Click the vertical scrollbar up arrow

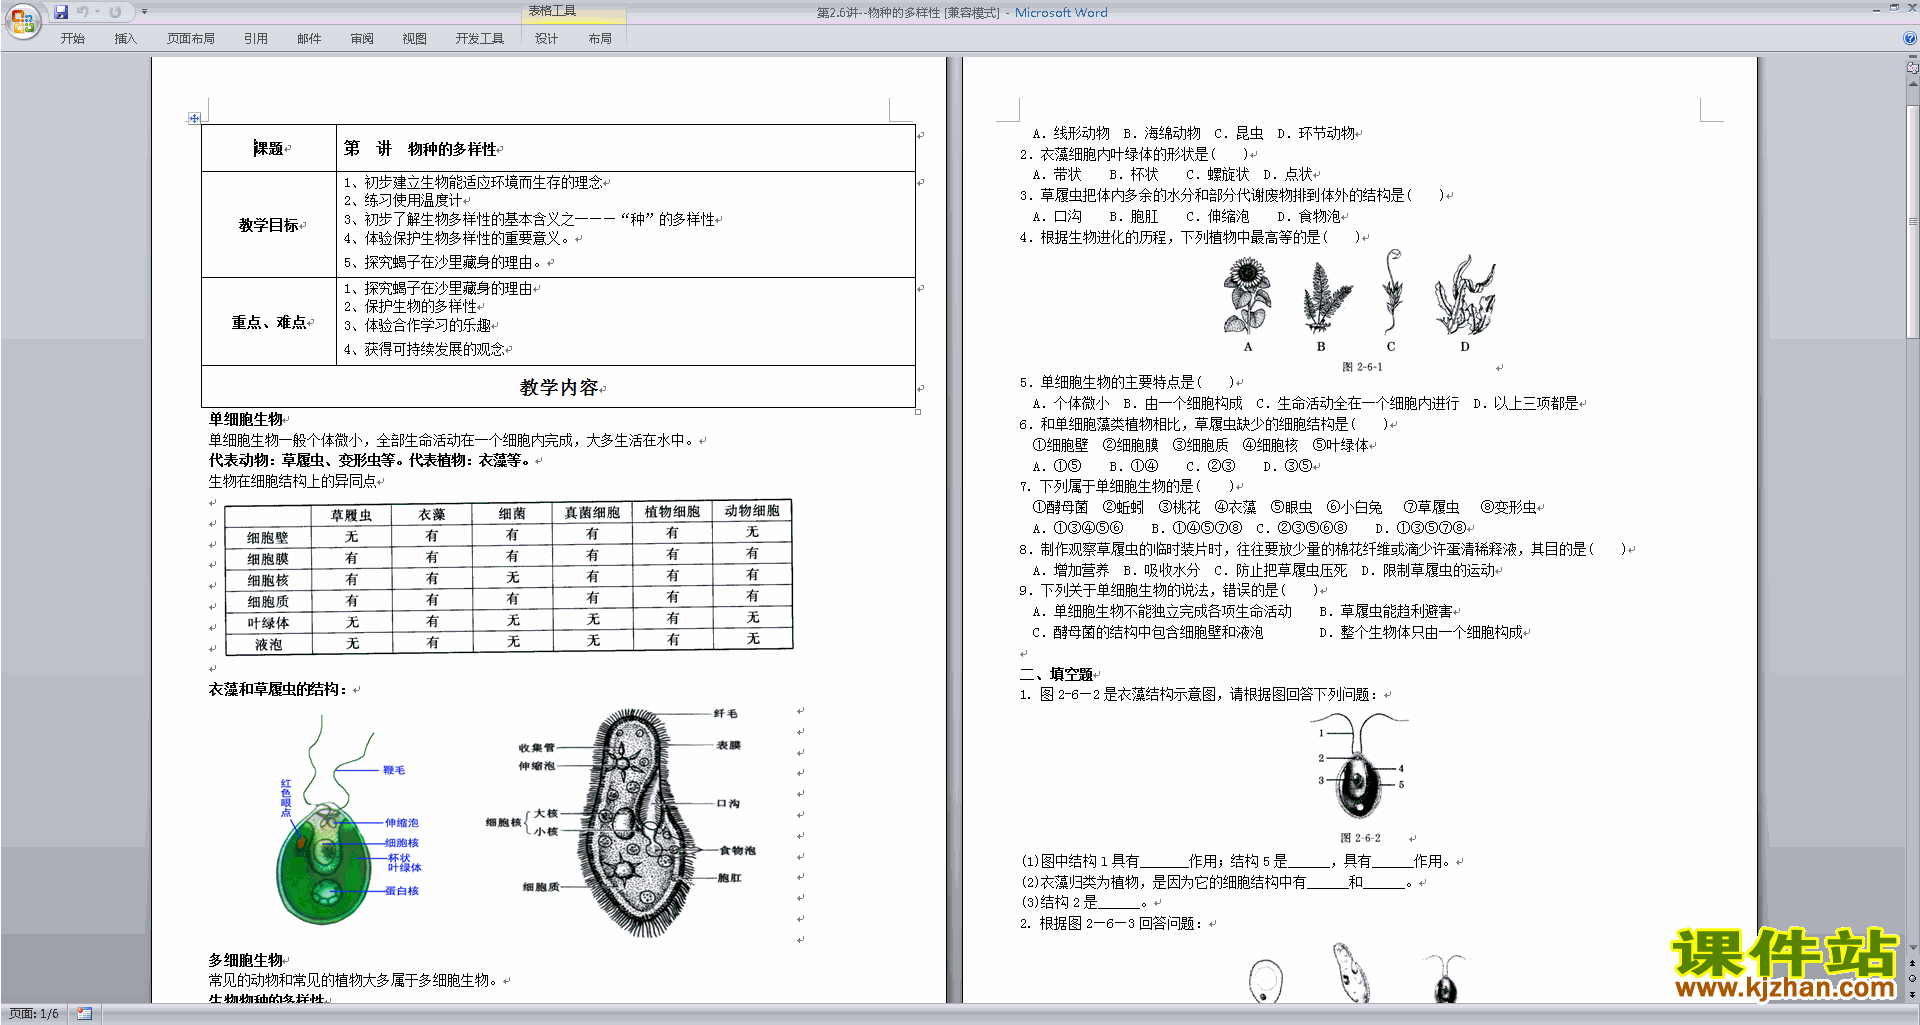1913,84
